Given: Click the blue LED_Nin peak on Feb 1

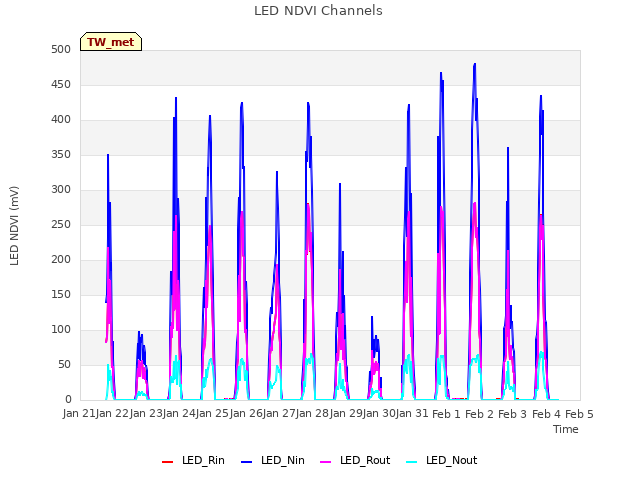Looking at the screenshot, I should click(x=441, y=73).
